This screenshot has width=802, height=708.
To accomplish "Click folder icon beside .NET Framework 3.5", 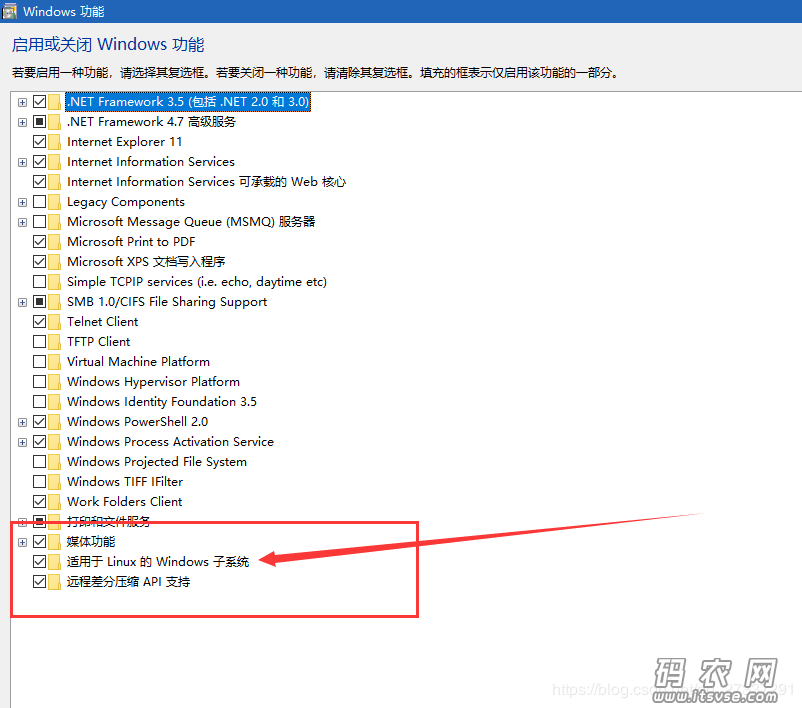I will 55,102.
